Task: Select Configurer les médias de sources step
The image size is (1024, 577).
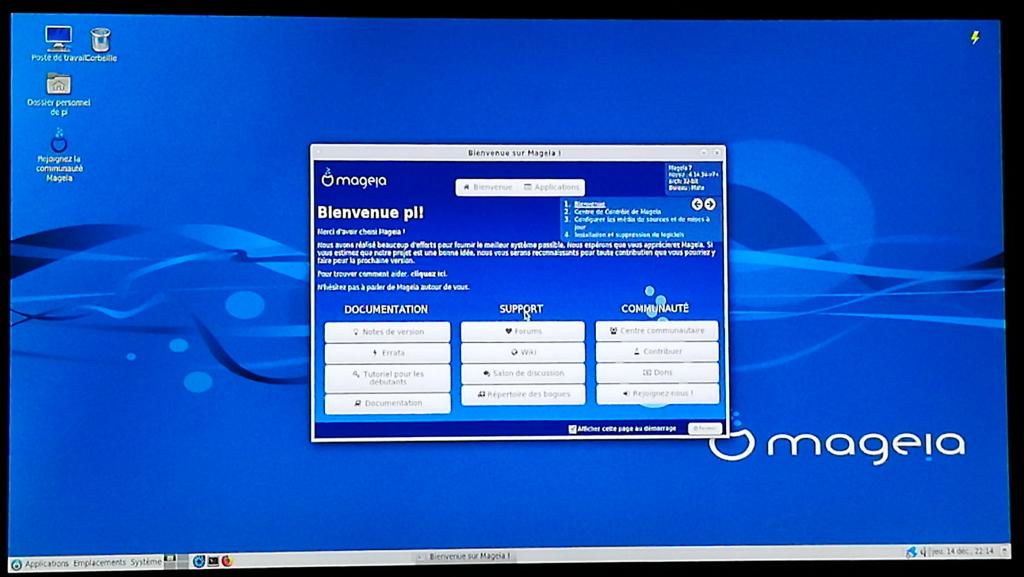Action: tap(641, 223)
